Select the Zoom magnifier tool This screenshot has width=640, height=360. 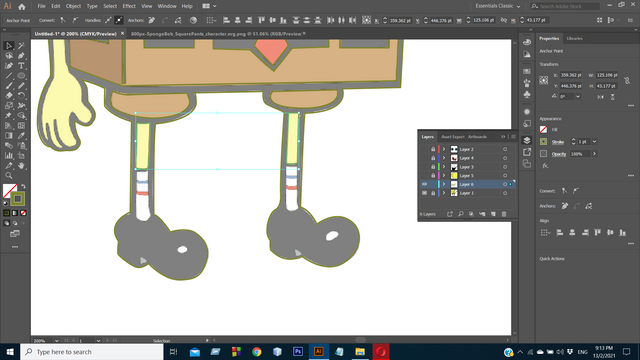pyautogui.click(x=9, y=176)
